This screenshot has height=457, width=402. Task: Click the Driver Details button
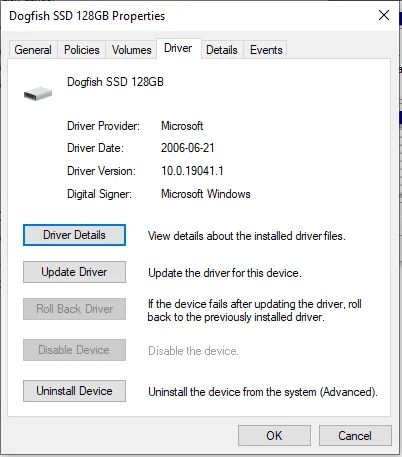[74, 235]
